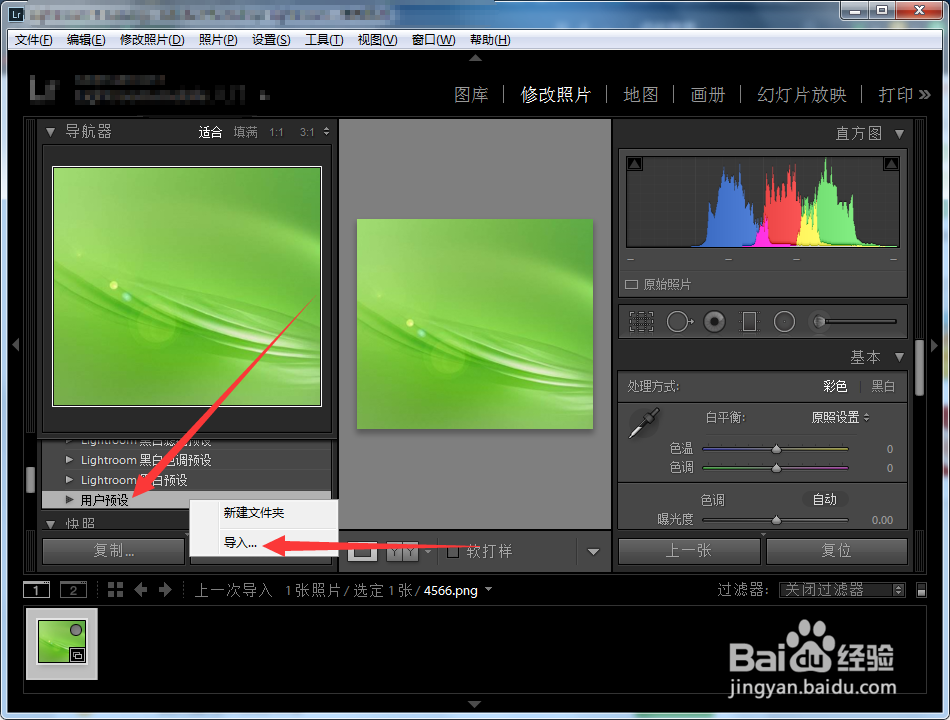Image resolution: width=950 pixels, height=720 pixels.
Task: Open the 设置(S) menu
Action: point(271,40)
